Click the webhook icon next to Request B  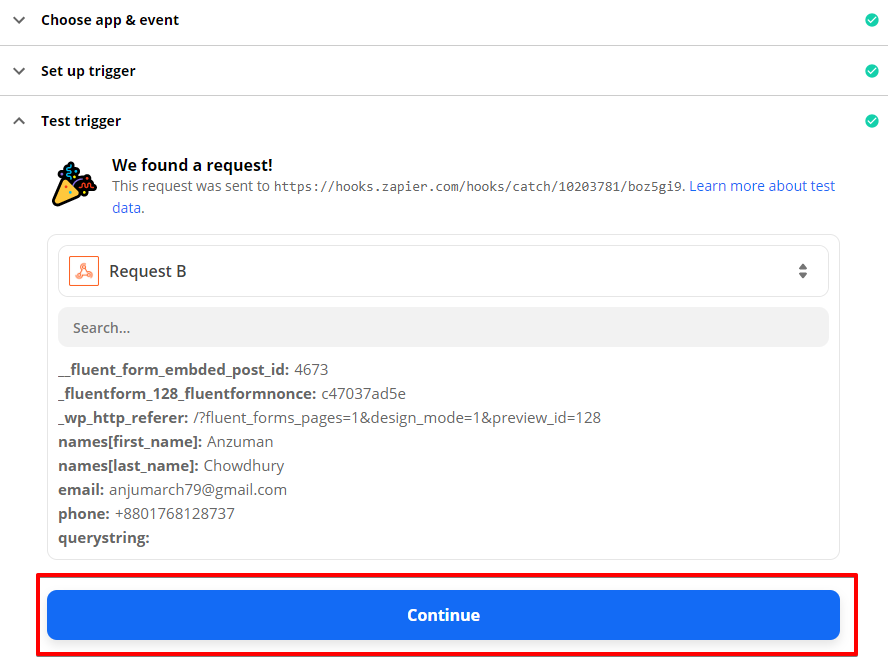(x=84, y=271)
